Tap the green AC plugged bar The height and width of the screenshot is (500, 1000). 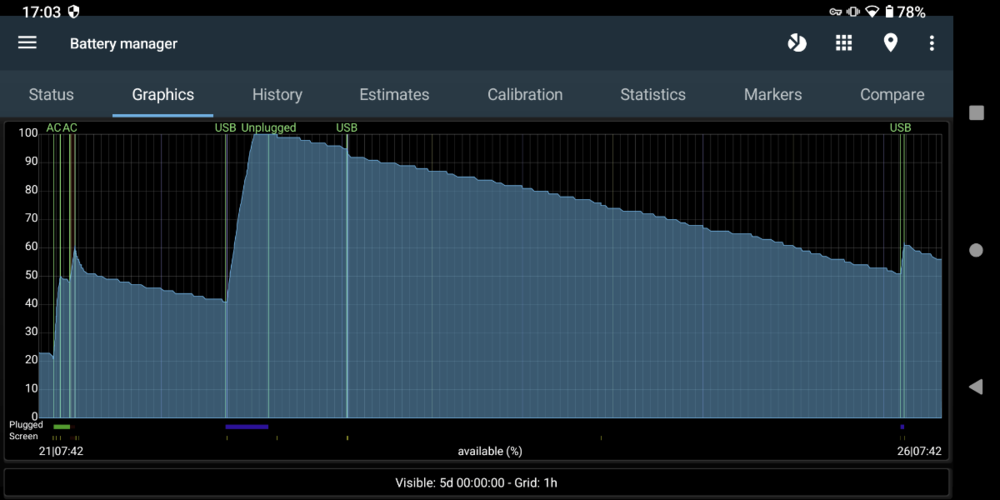coord(62,427)
